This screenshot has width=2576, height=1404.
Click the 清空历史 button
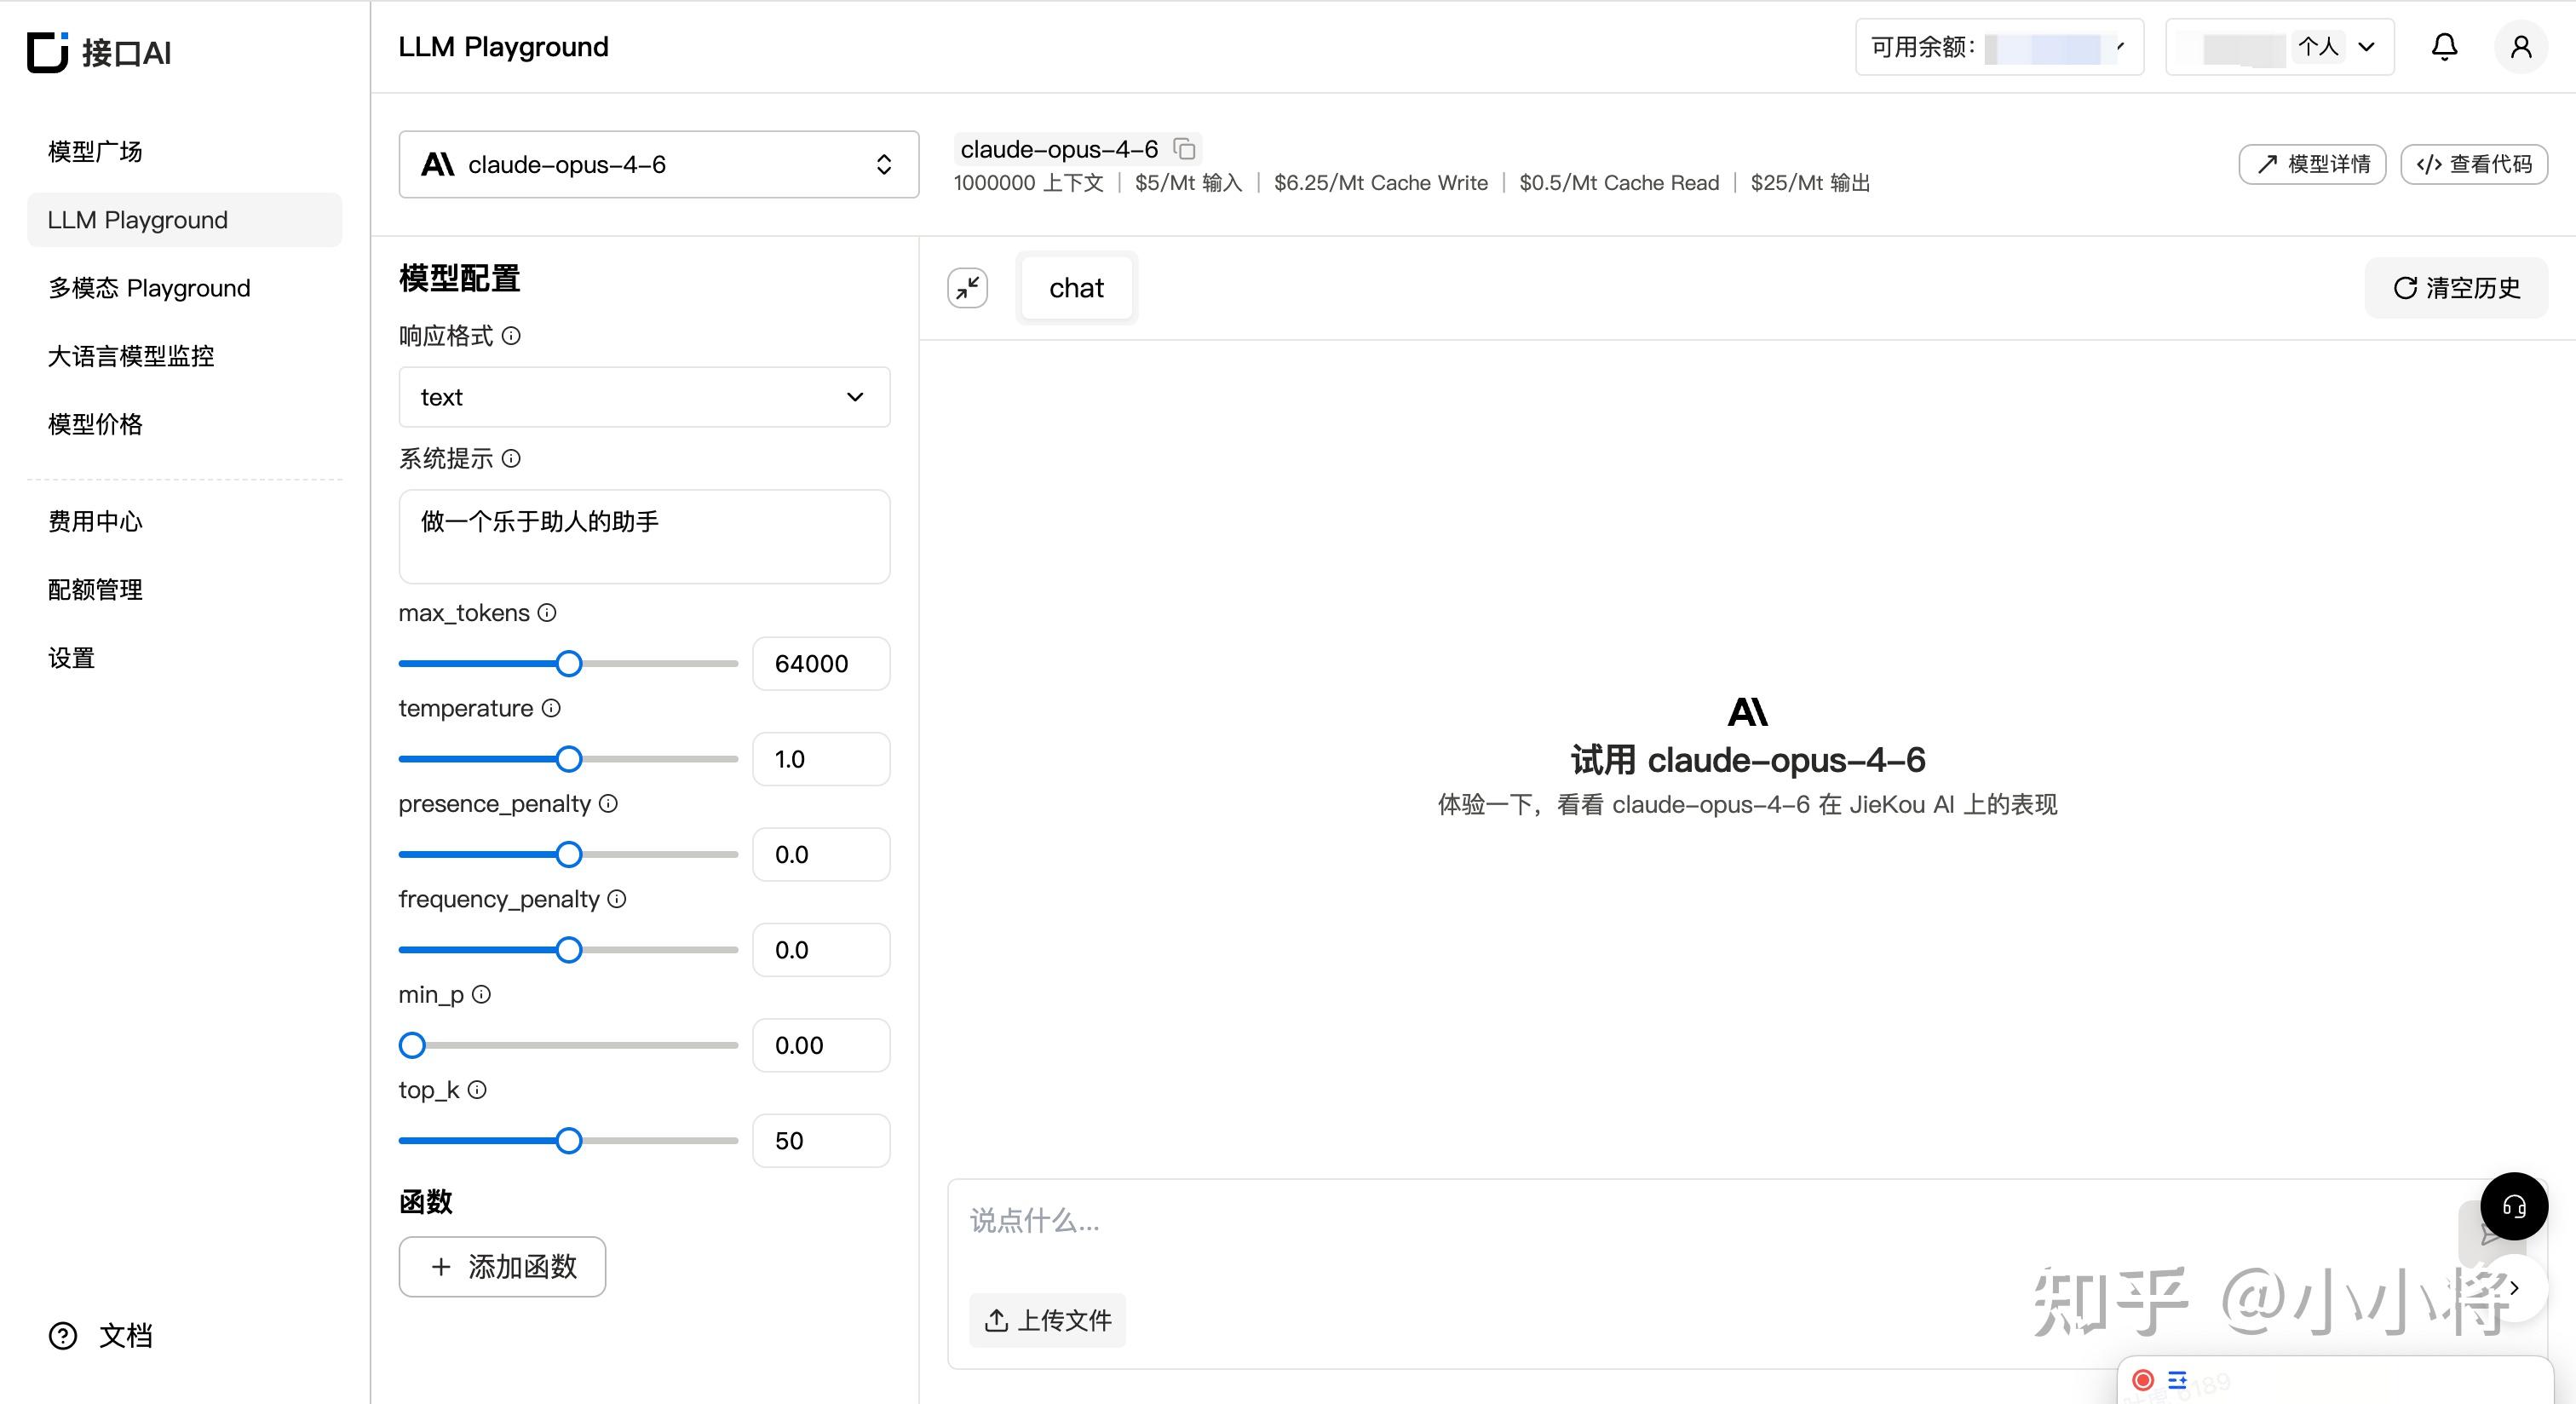coord(2456,288)
